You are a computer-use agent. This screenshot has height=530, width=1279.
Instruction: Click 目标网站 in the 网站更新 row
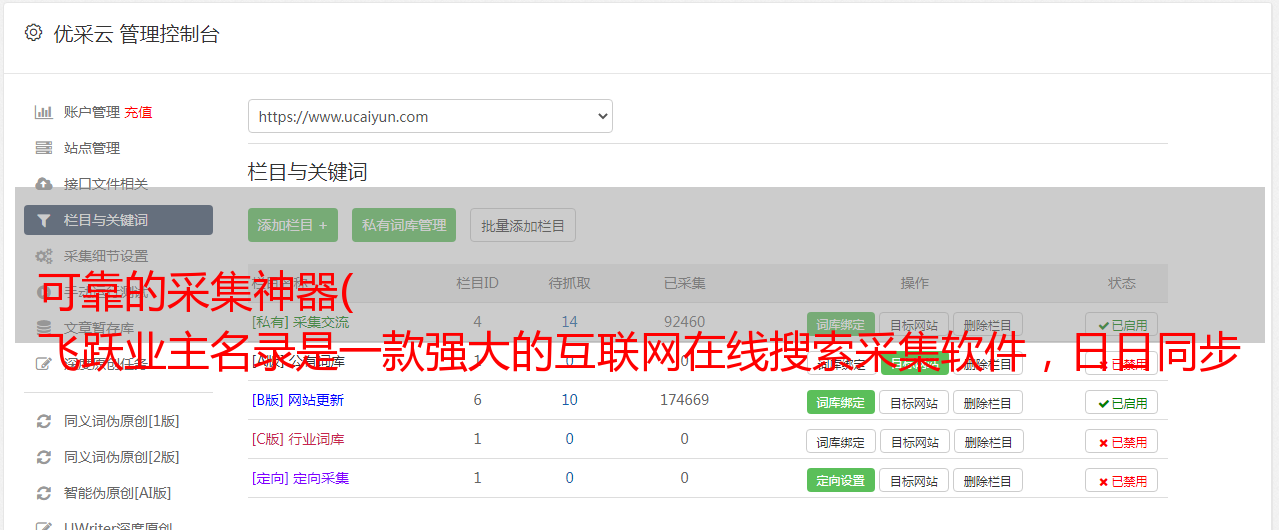914,402
